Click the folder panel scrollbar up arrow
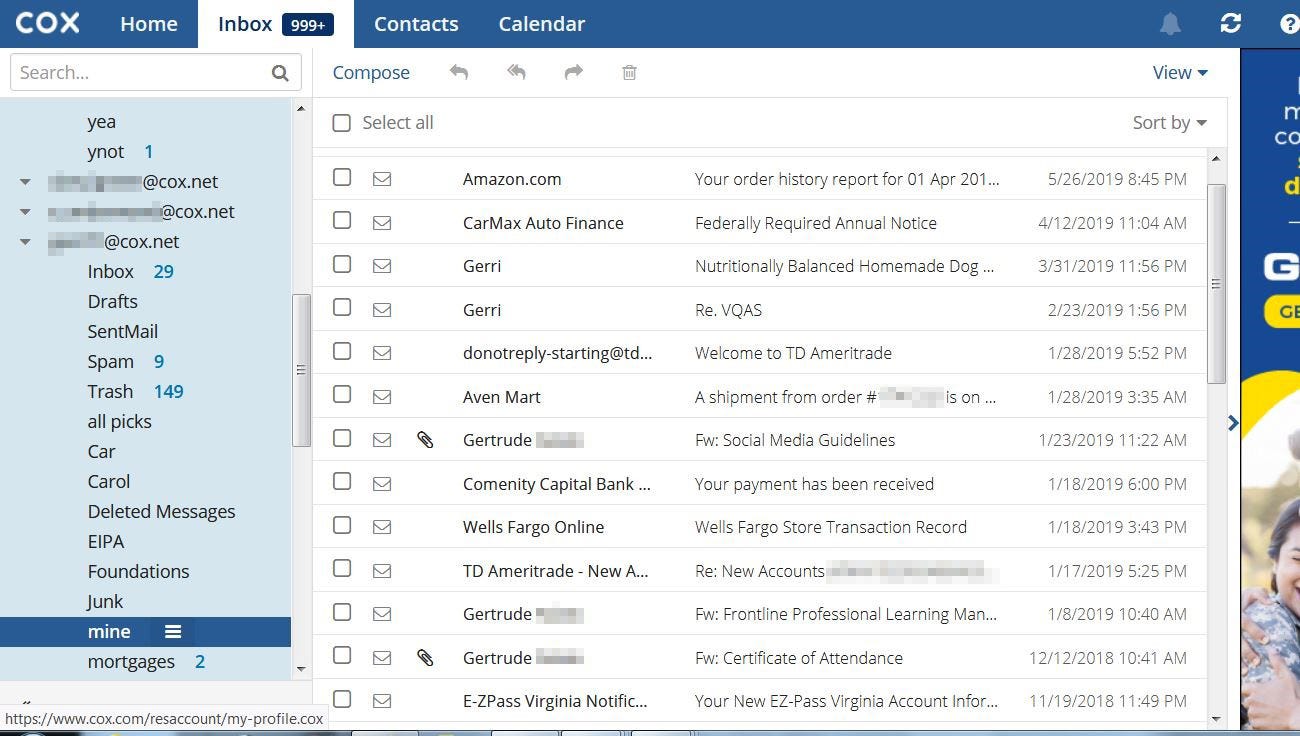This screenshot has height=736, width=1300. point(301,108)
